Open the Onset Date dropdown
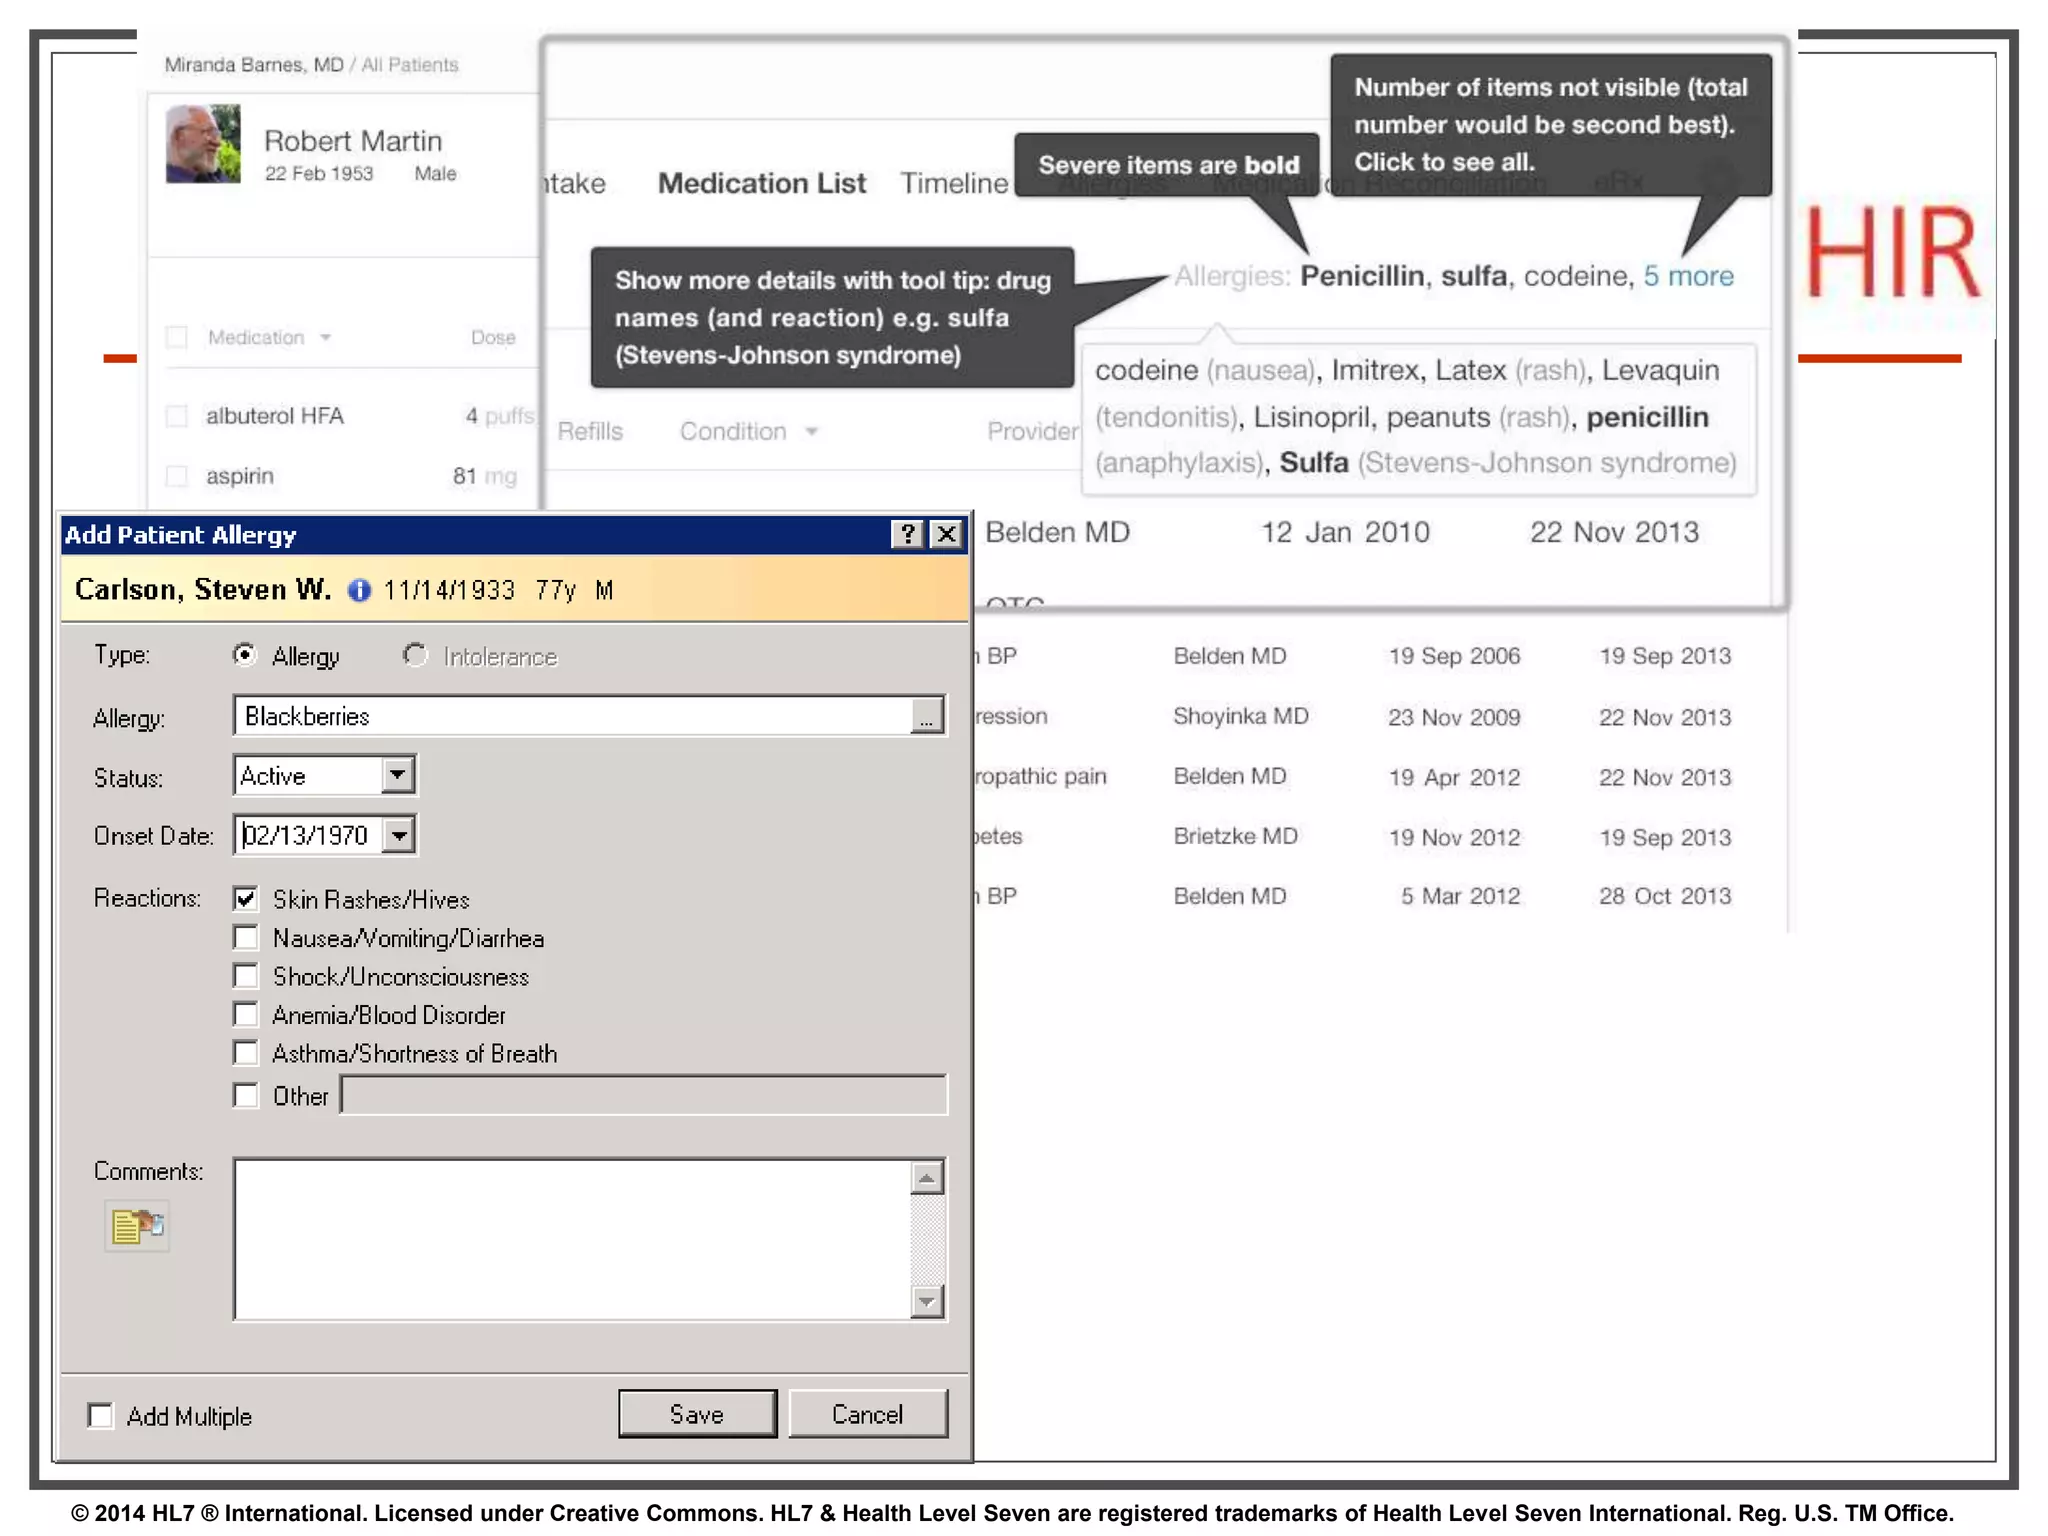 click(x=399, y=835)
